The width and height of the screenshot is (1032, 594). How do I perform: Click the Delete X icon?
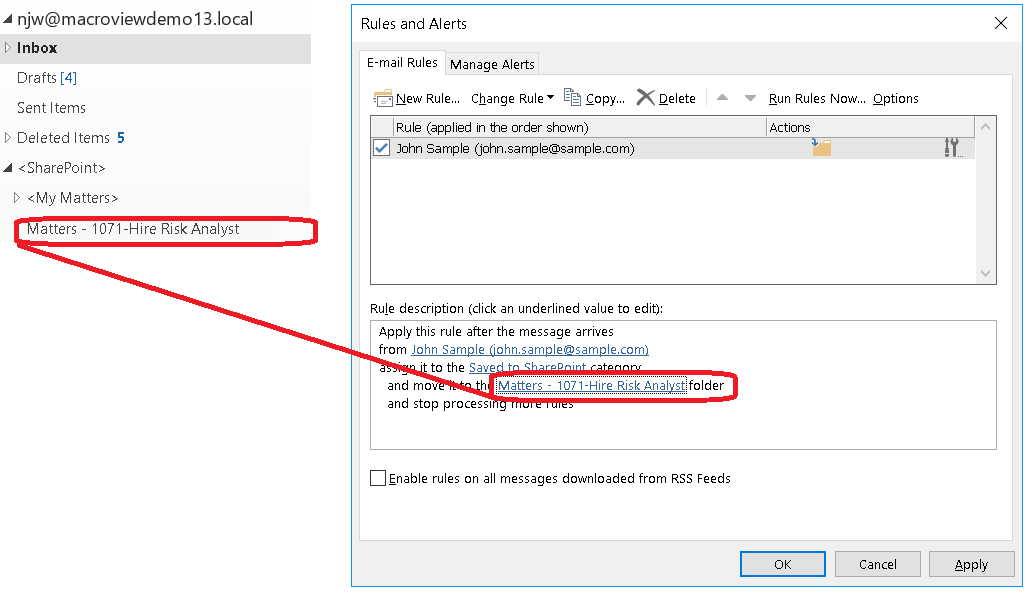646,97
